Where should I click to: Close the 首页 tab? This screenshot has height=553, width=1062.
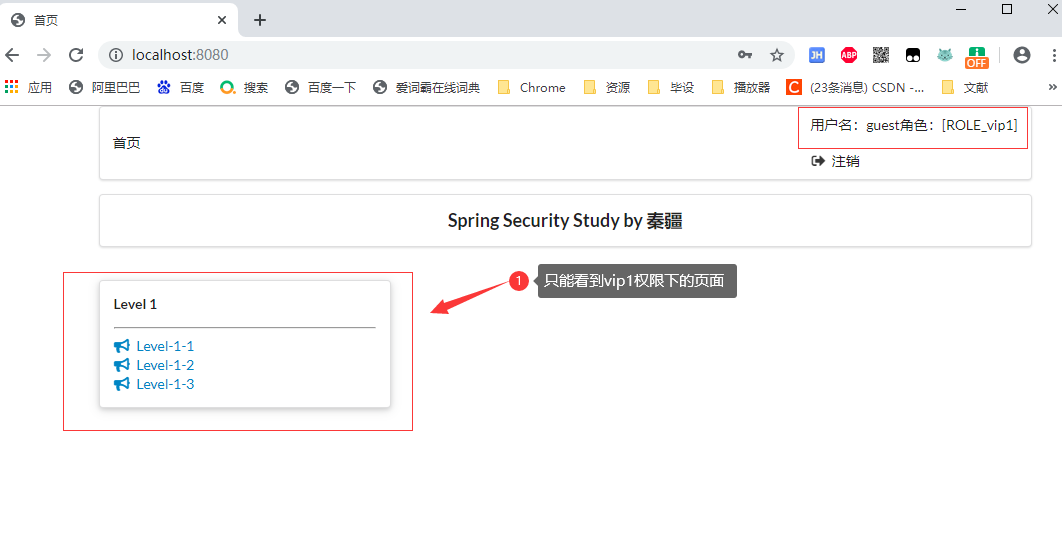[x=221, y=20]
